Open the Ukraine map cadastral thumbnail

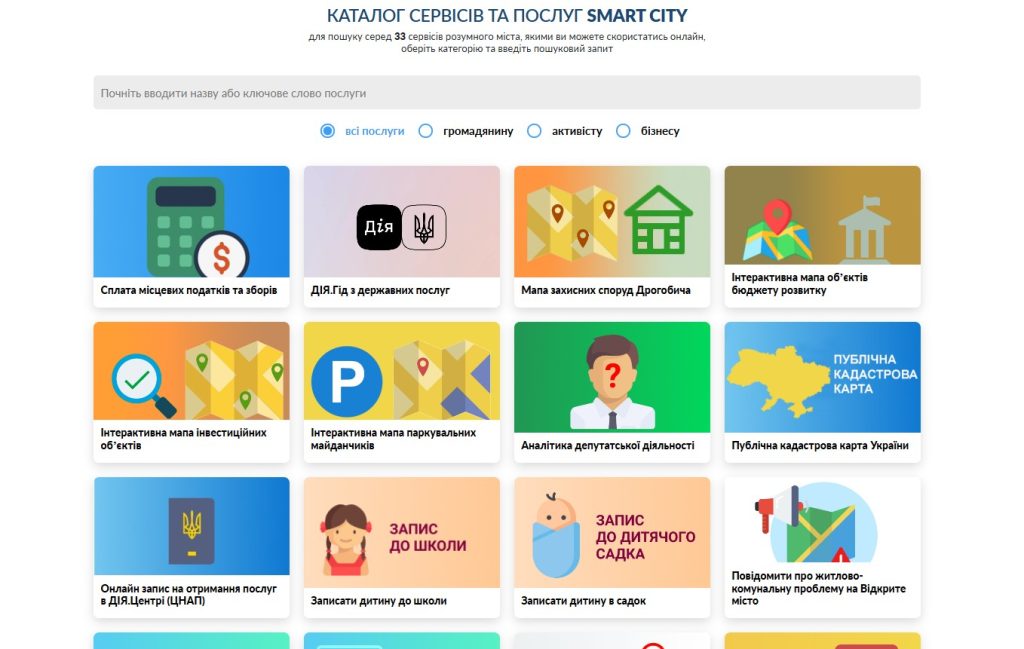822,377
